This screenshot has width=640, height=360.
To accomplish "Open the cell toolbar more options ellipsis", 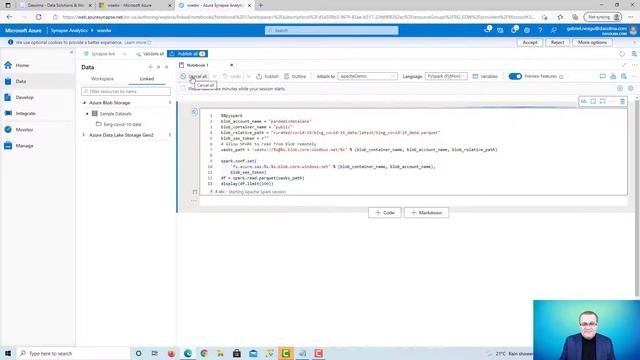I will [612, 101].
